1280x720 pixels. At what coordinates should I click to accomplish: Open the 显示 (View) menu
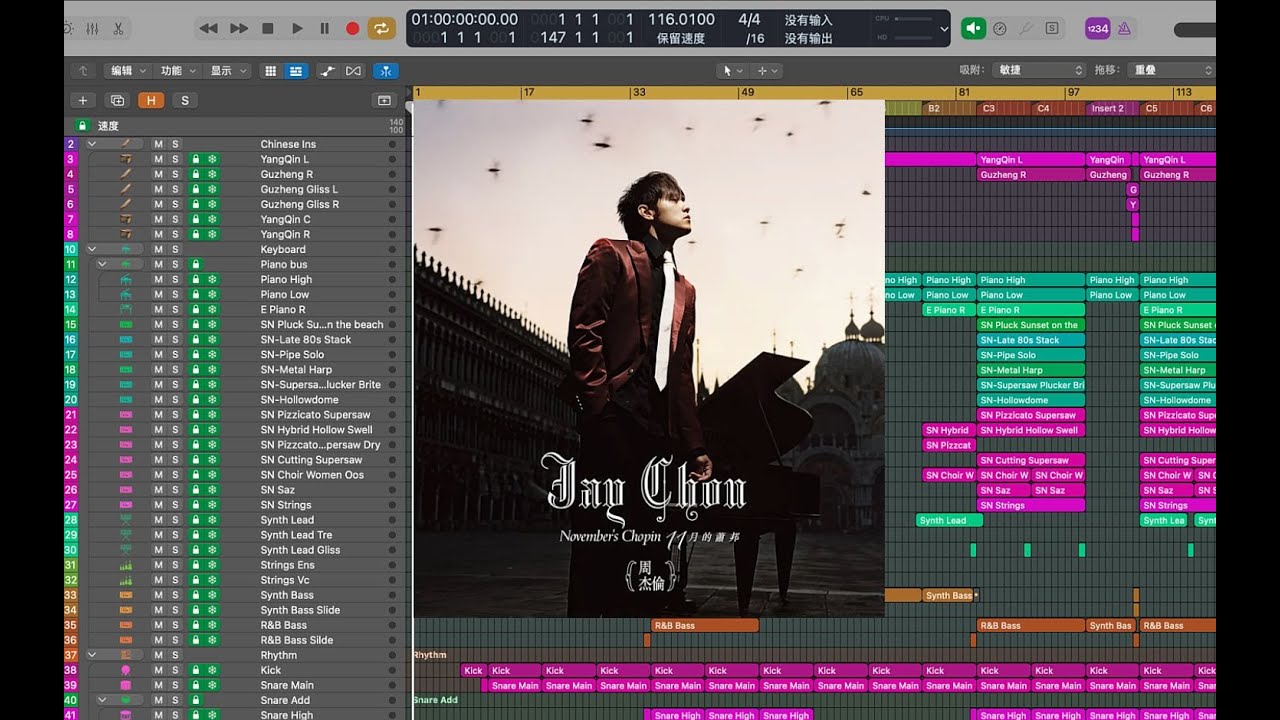(227, 71)
